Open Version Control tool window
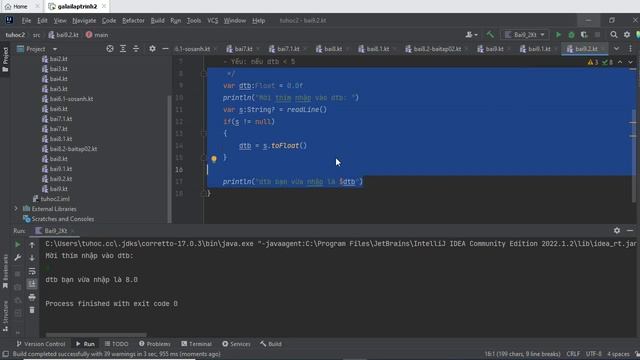Image resolution: width=640 pixels, height=360 pixels. tap(41, 344)
